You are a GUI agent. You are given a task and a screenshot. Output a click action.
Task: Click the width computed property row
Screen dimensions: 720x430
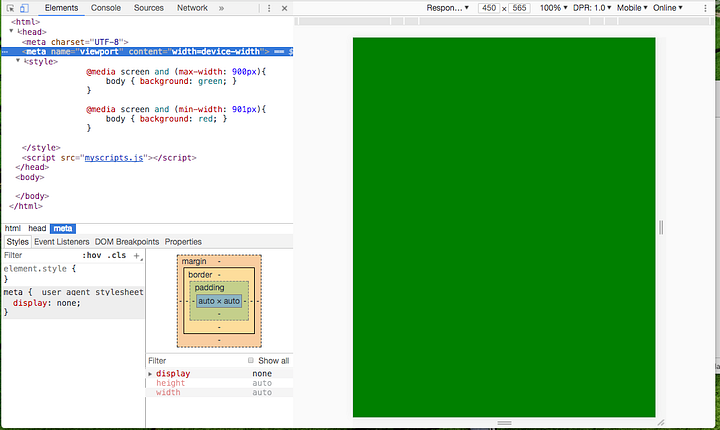click(x=220, y=392)
